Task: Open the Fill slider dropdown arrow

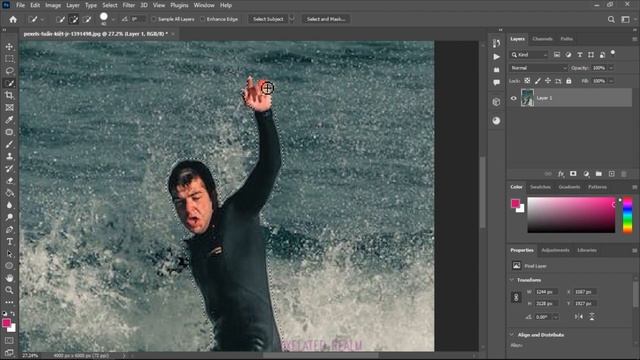Action: pos(611,81)
